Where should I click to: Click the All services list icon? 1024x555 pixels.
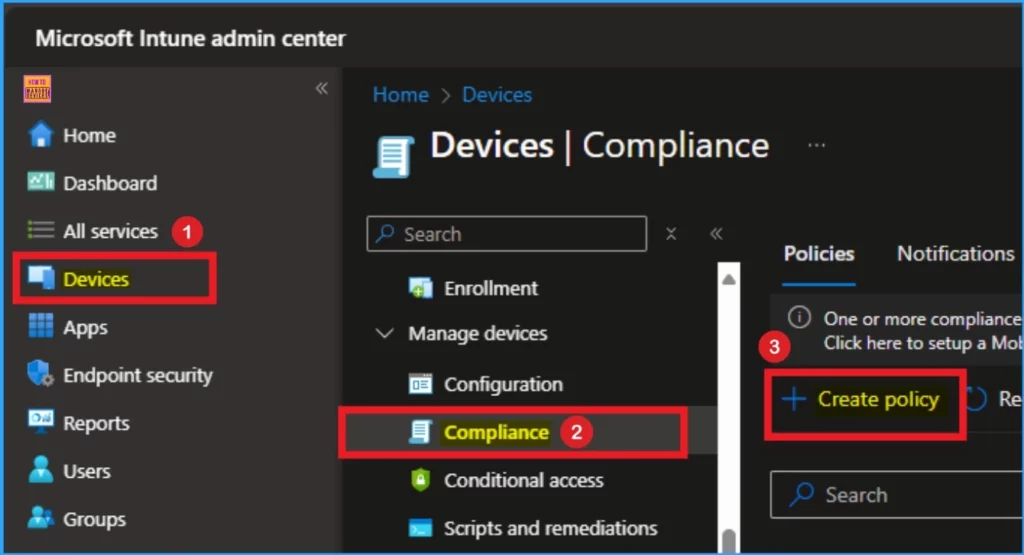(40, 230)
